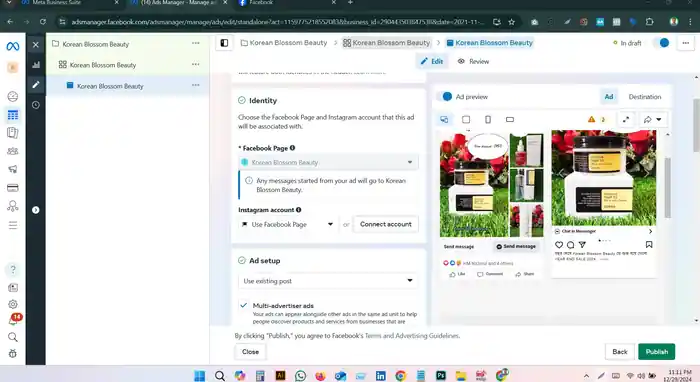Open the Campaigns table grid icon
700x382 pixels.
coord(12,115)
